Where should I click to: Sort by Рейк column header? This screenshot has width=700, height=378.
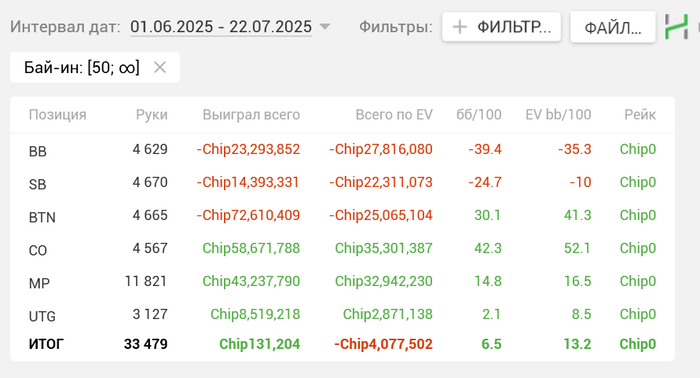click(x=640, y=115)
